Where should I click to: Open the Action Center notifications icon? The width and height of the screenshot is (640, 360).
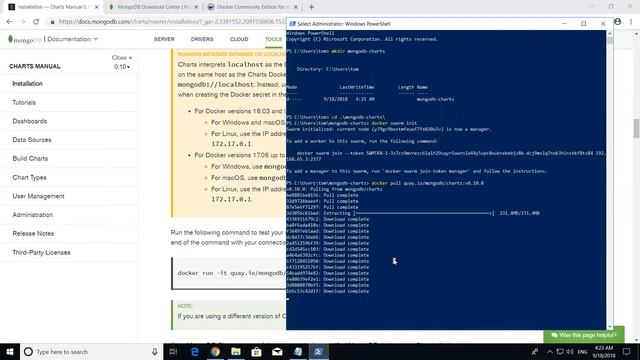626,351
